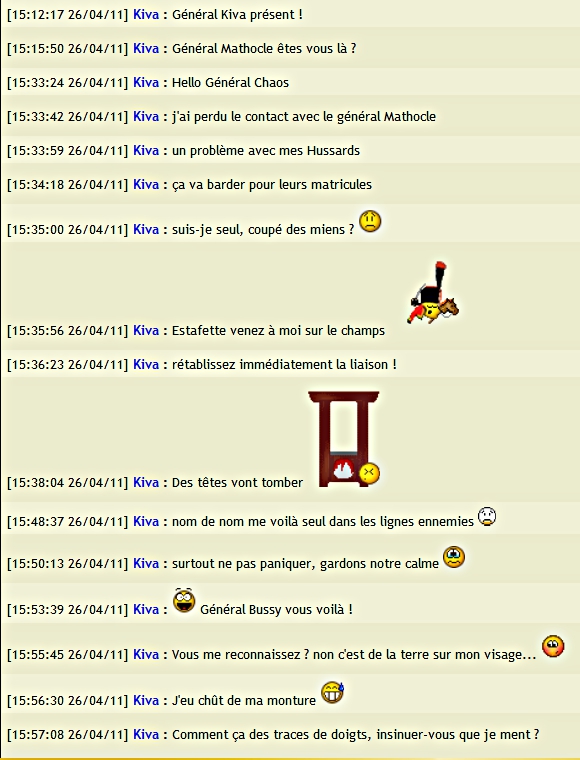The height and width of the screenshot is (760, 580).
Task: Click Kiva's name in the last message
Action: pyautogui.click(x=146, y=734)
